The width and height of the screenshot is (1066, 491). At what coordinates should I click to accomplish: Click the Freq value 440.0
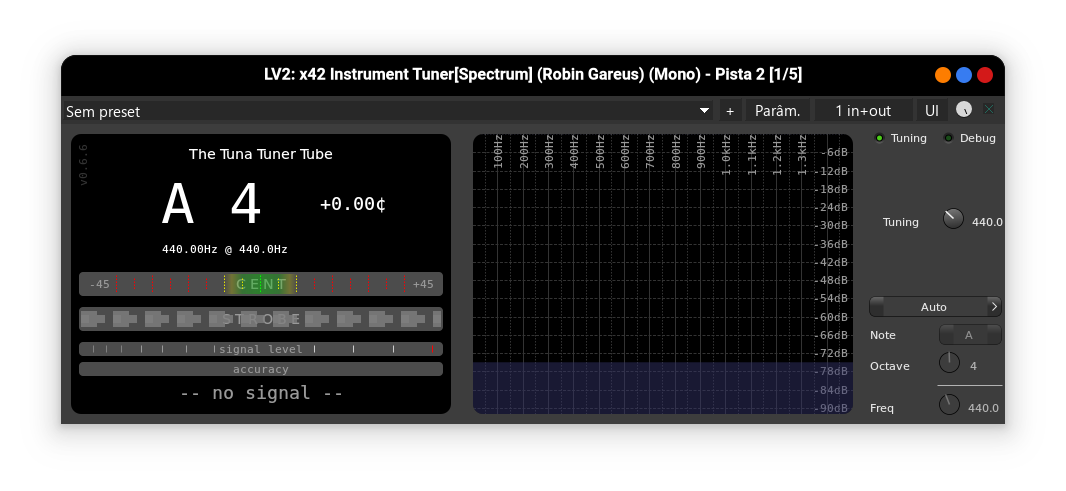coord(983,408)
